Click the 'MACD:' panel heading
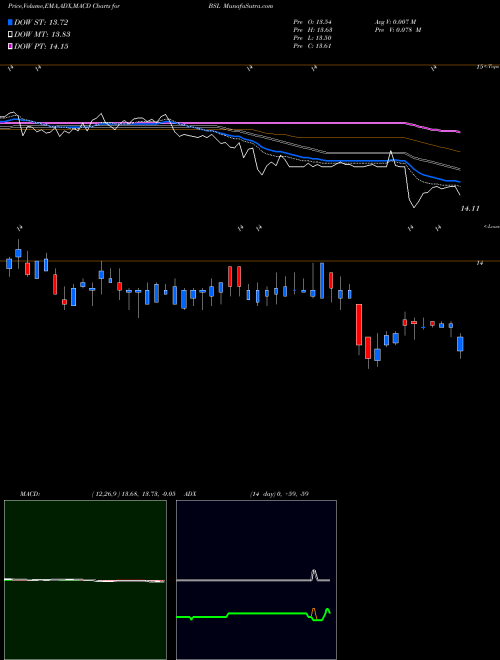 [30, 494]
